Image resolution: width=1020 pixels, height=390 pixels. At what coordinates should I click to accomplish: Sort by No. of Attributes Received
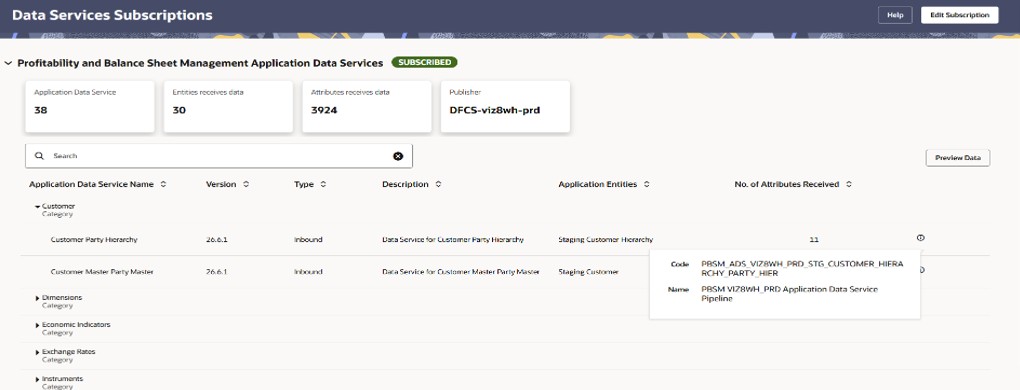click(x=849, y=185)
